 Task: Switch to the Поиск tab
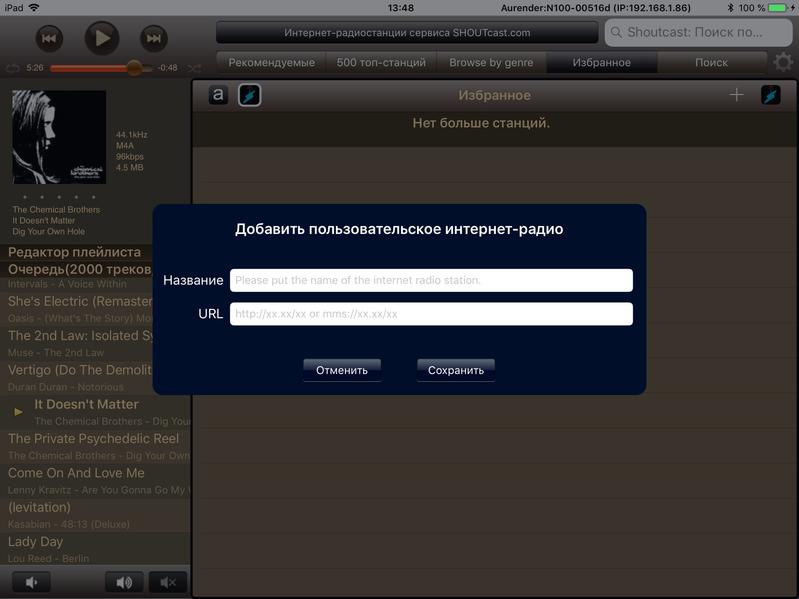[x=711, y=63]
